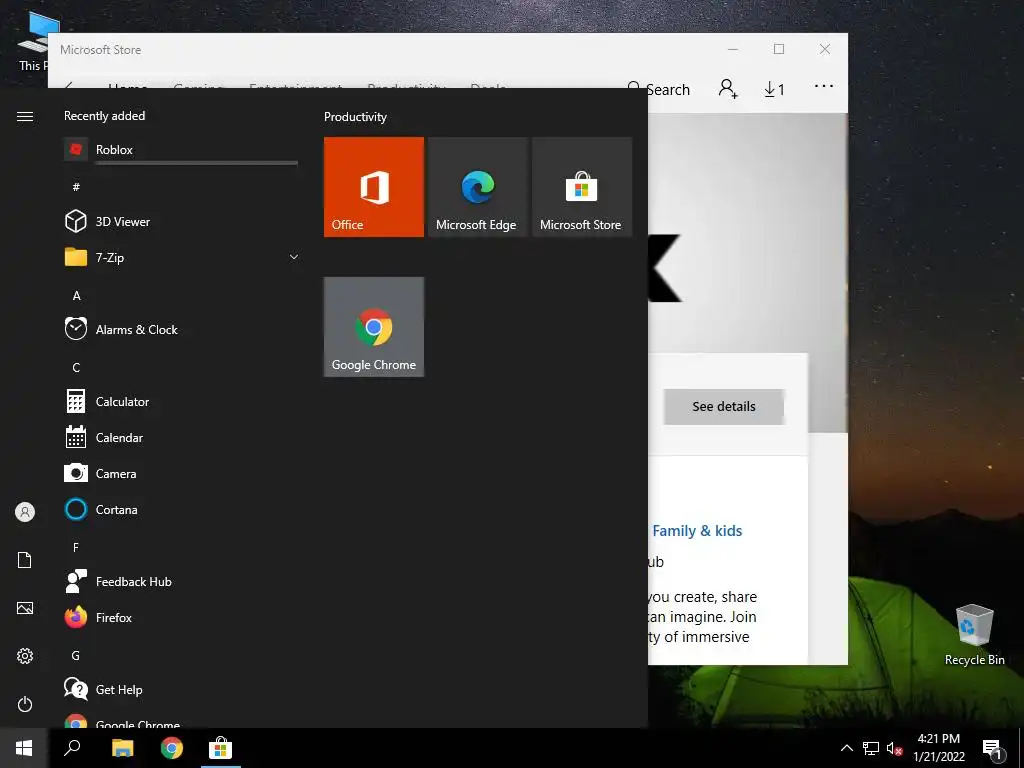Open taskbar search magnifier

coord(72,748)
